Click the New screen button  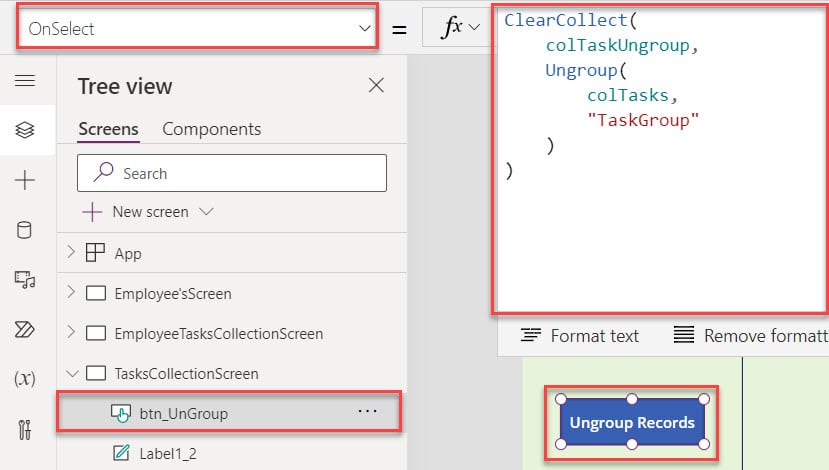tap(136, 212)
